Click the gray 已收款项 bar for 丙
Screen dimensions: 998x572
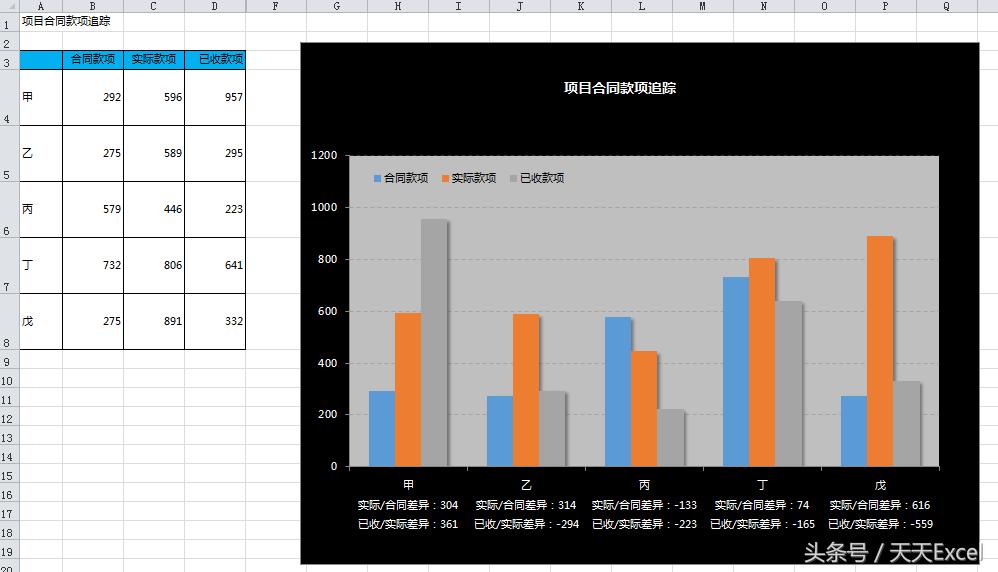pyautogui.click(x=671, y=438)
